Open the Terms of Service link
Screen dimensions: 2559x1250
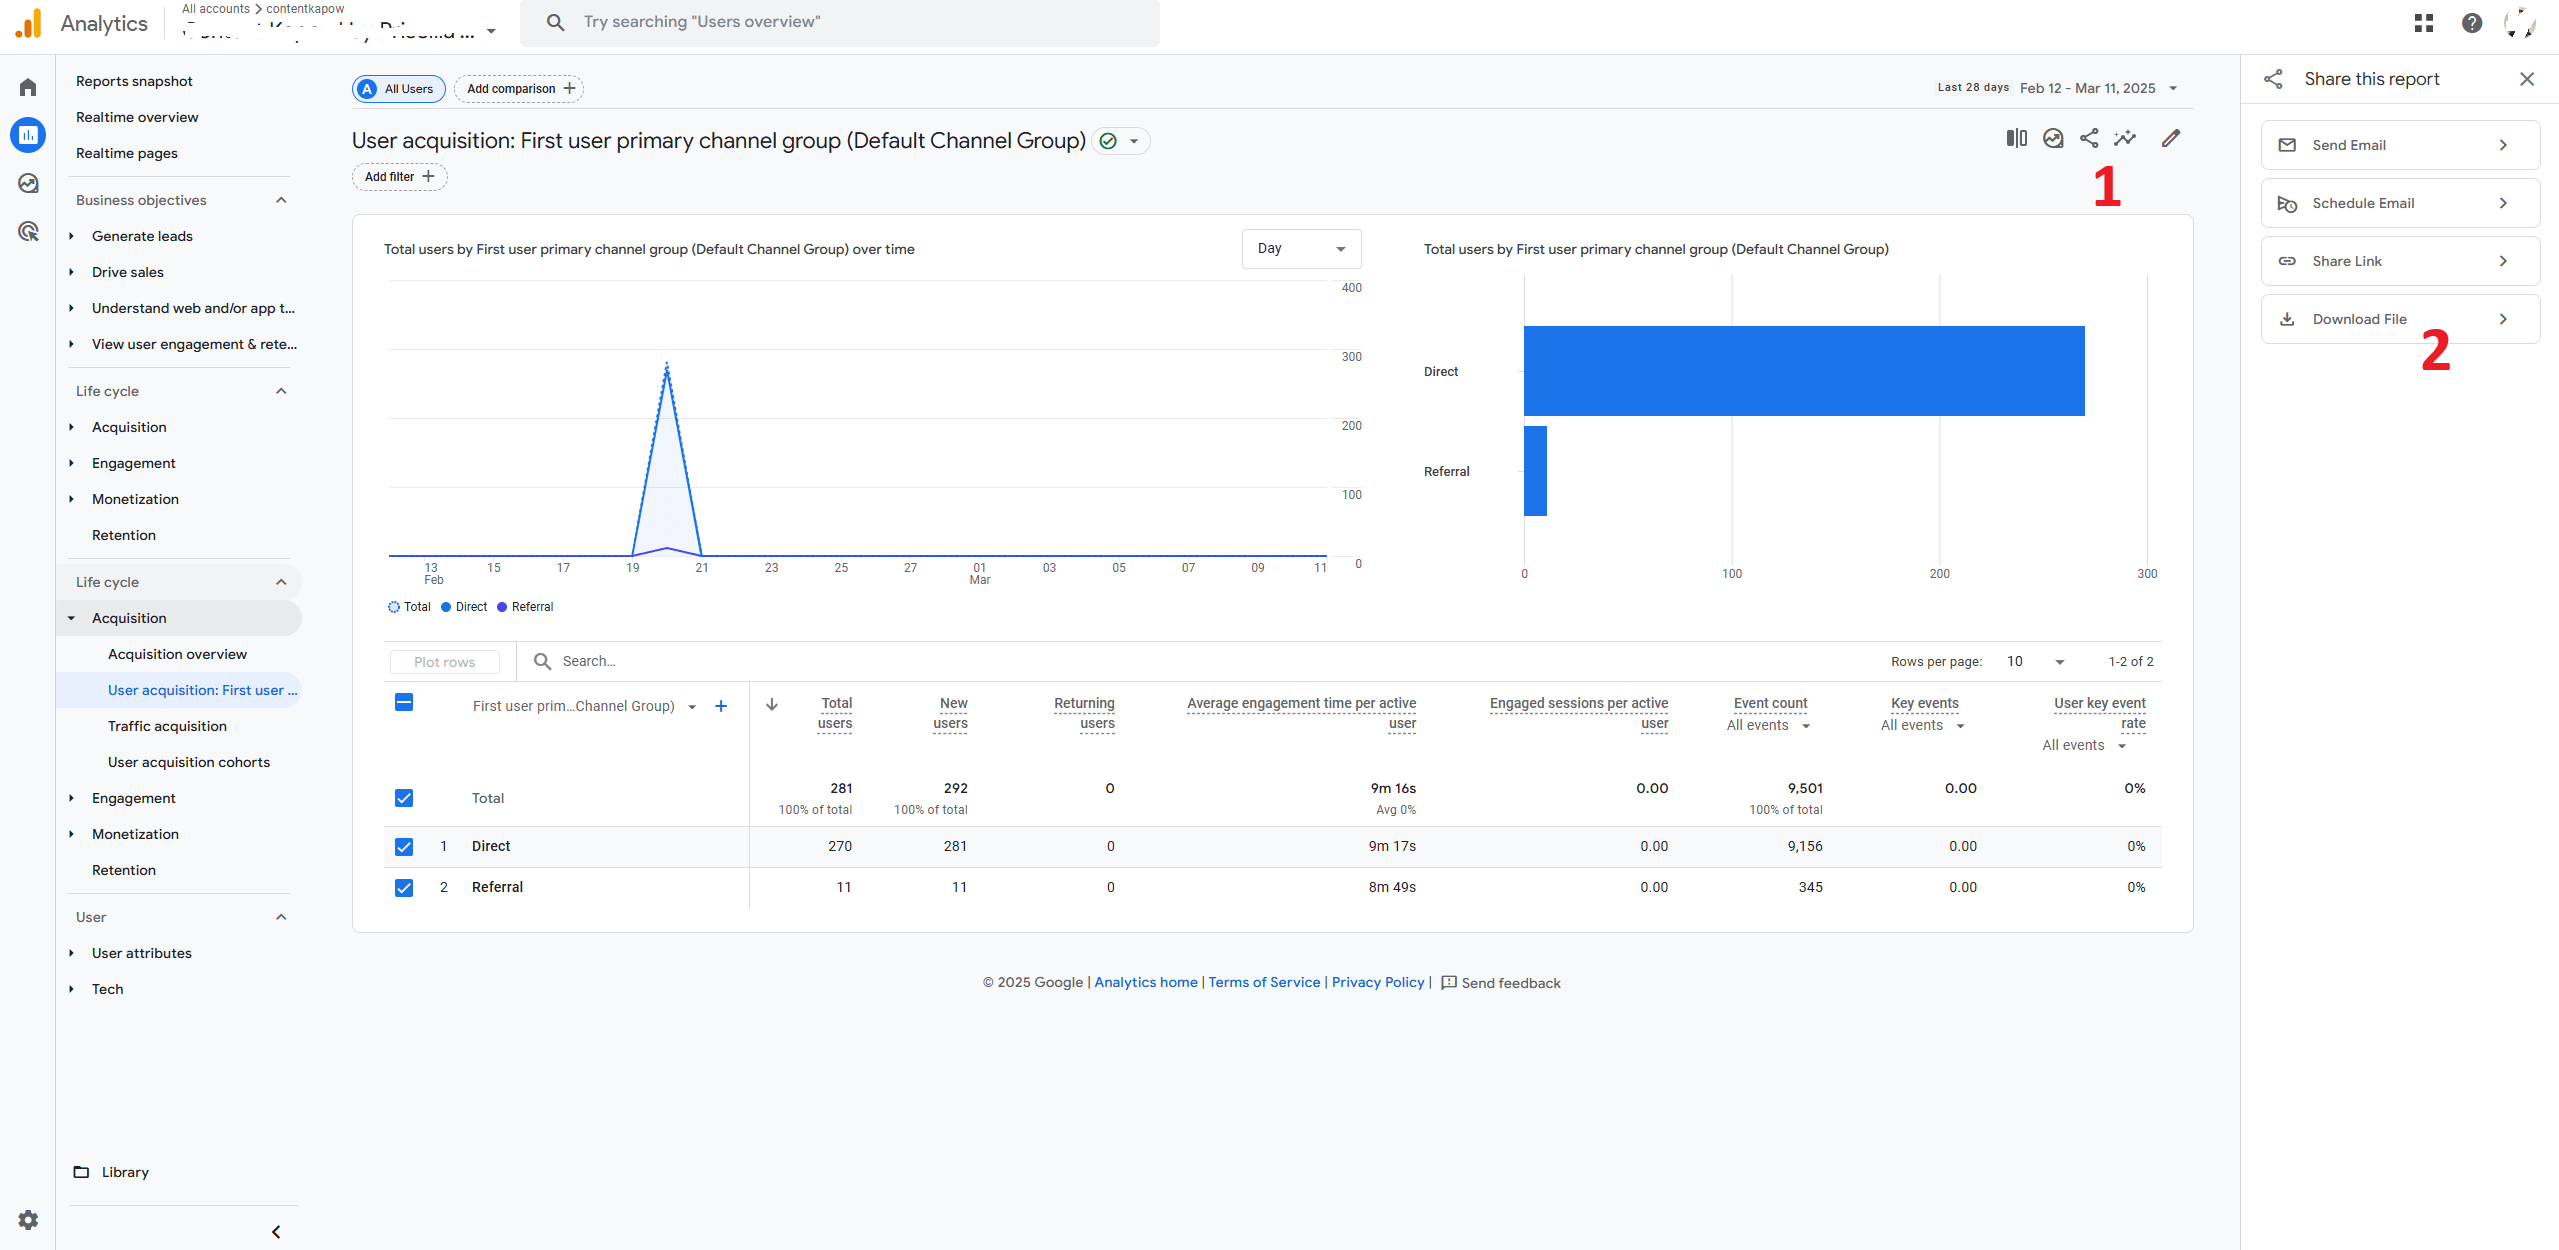click(x=1264, y=982)
